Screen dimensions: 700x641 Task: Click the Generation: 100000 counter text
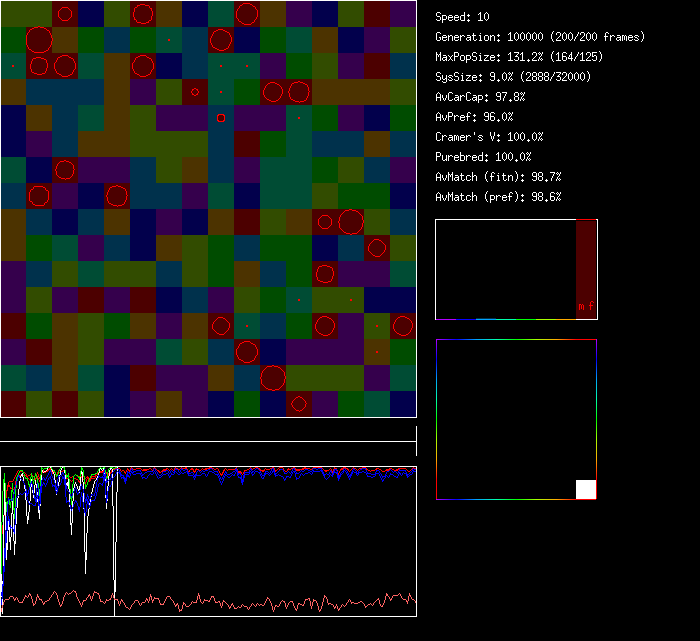click(540, 37)
